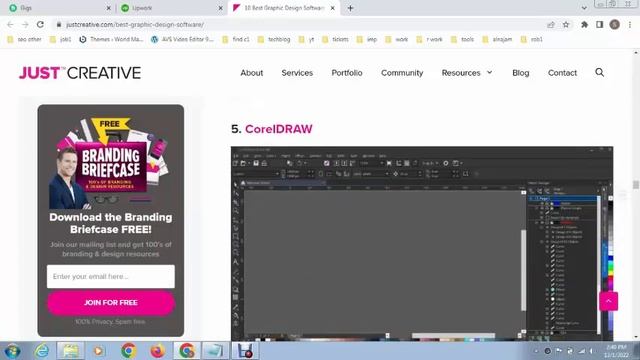Open the Community menu item
Screen dimensions: 640x360
click(402, 73)
